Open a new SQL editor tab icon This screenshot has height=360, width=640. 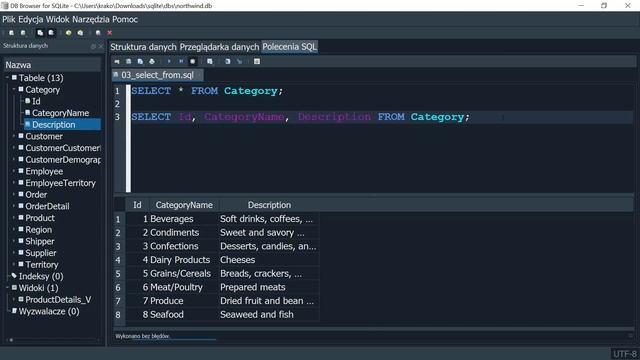tap(117, 62)
